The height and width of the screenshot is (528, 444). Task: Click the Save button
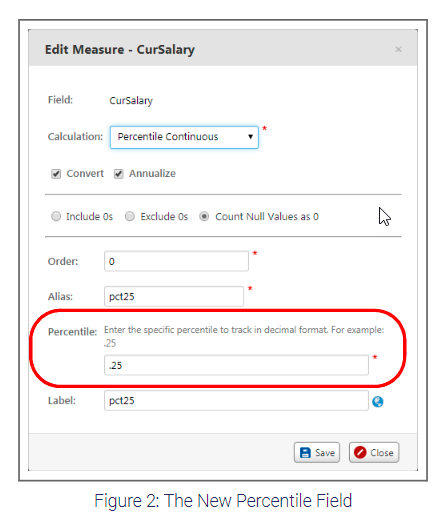317,452
